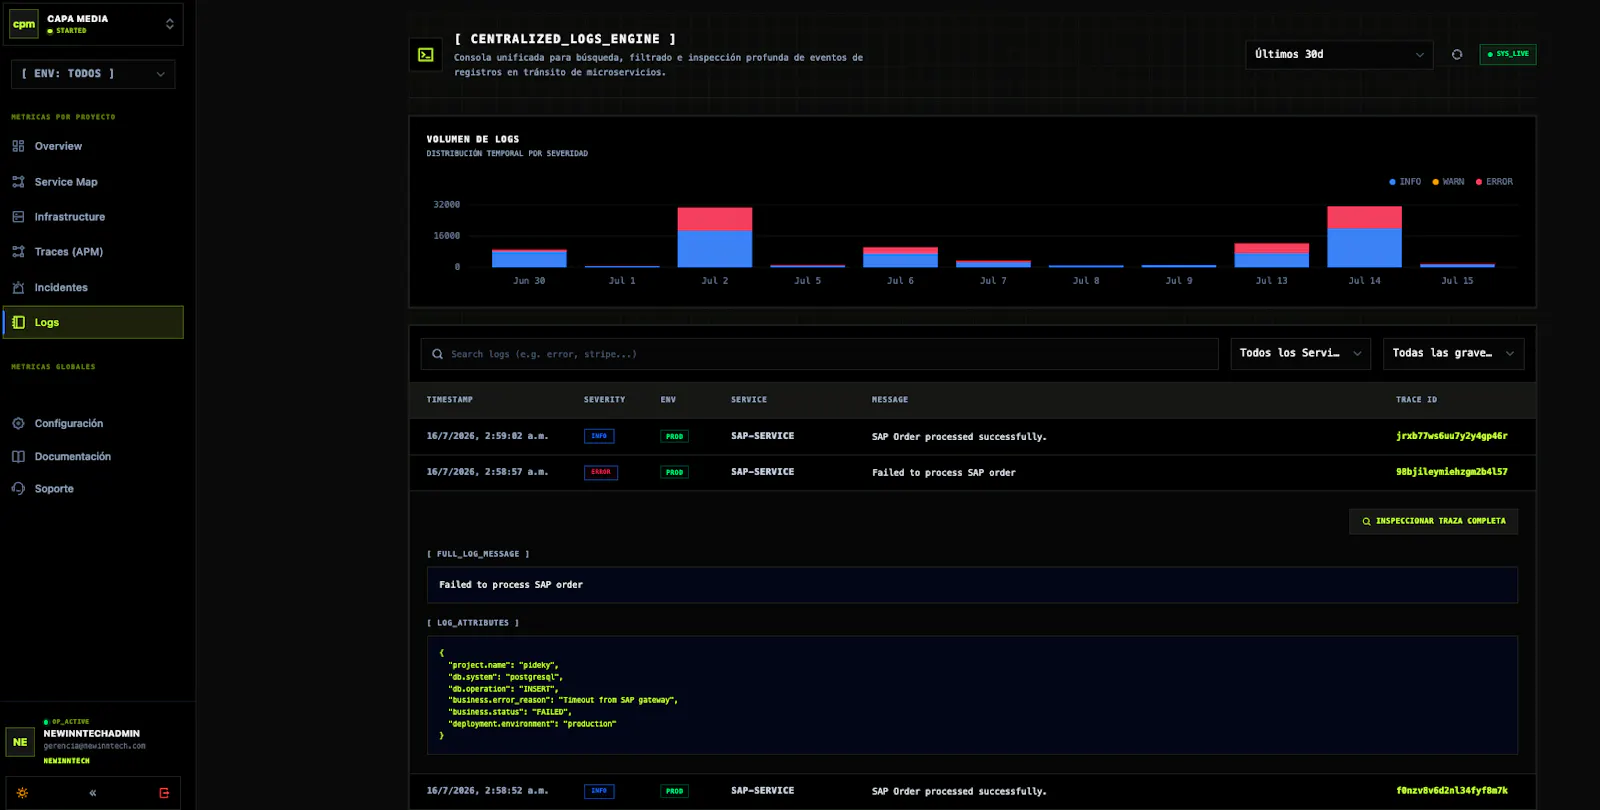Click INSPECCIONAR TRAZA COMPLETA button

pyautogui.click(x=1433, y=521)
